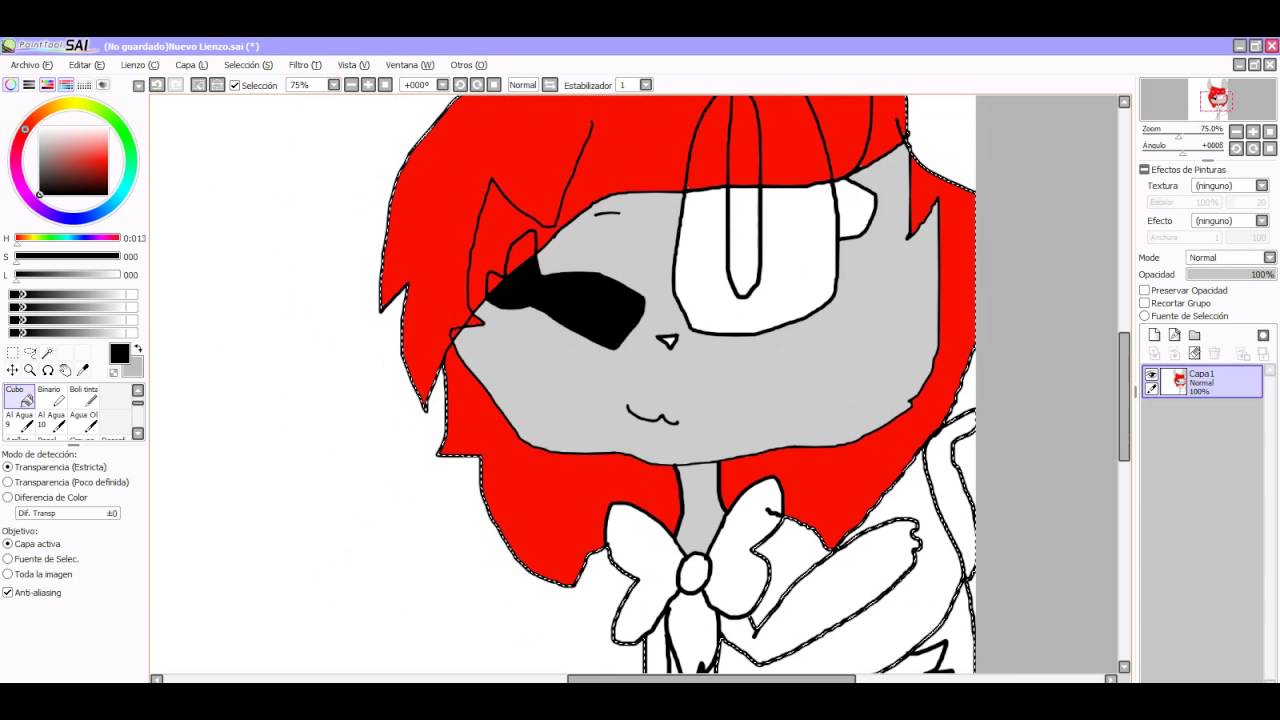Open the layer Mode dropdown
The image size is (1280, 720).
(1270, 257)
